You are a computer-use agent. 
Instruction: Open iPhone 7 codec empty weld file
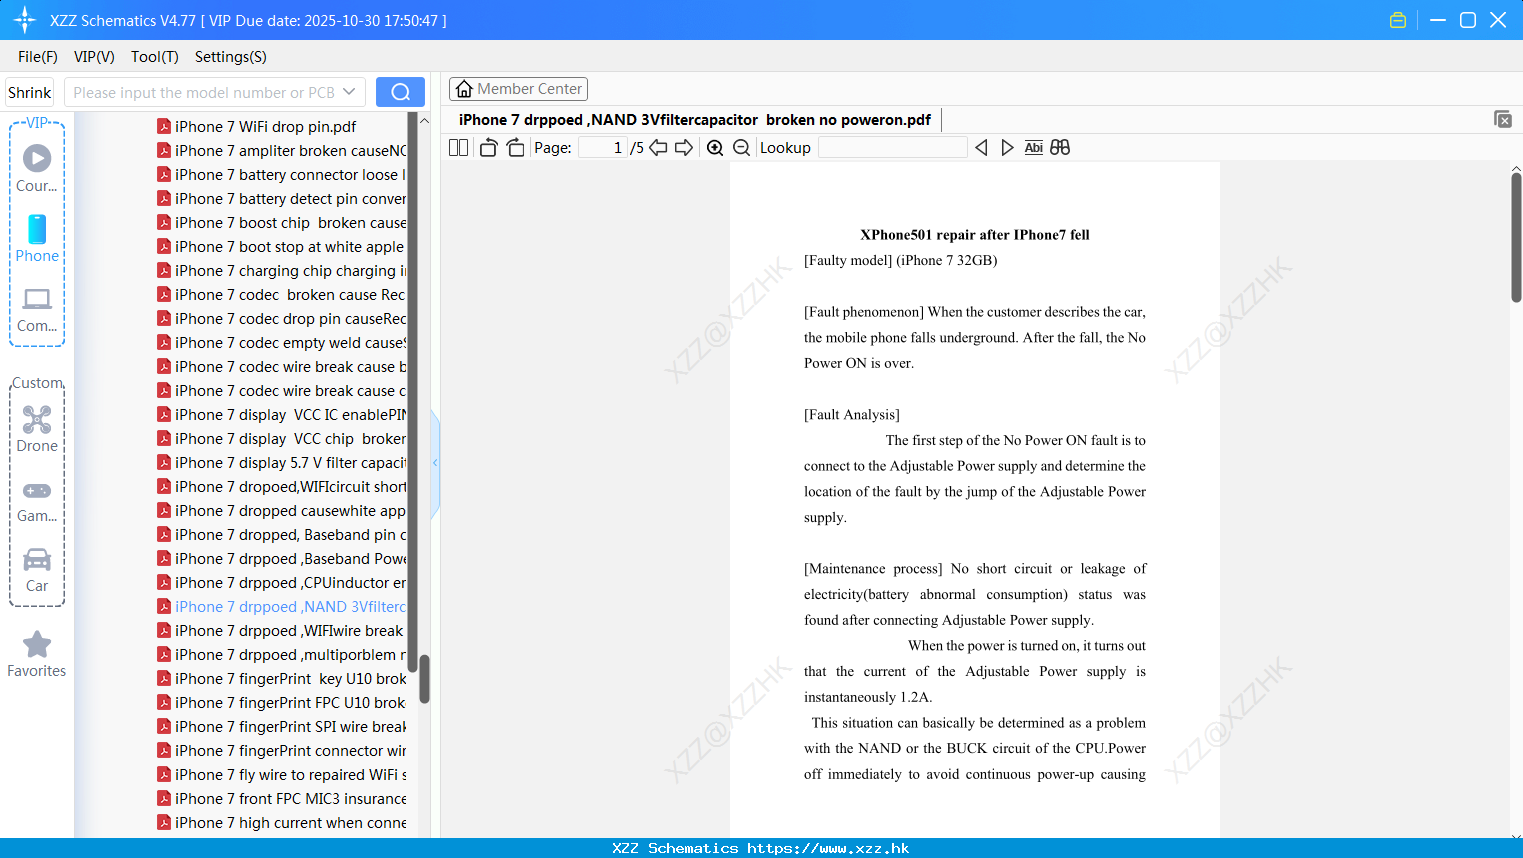(281, 343)
